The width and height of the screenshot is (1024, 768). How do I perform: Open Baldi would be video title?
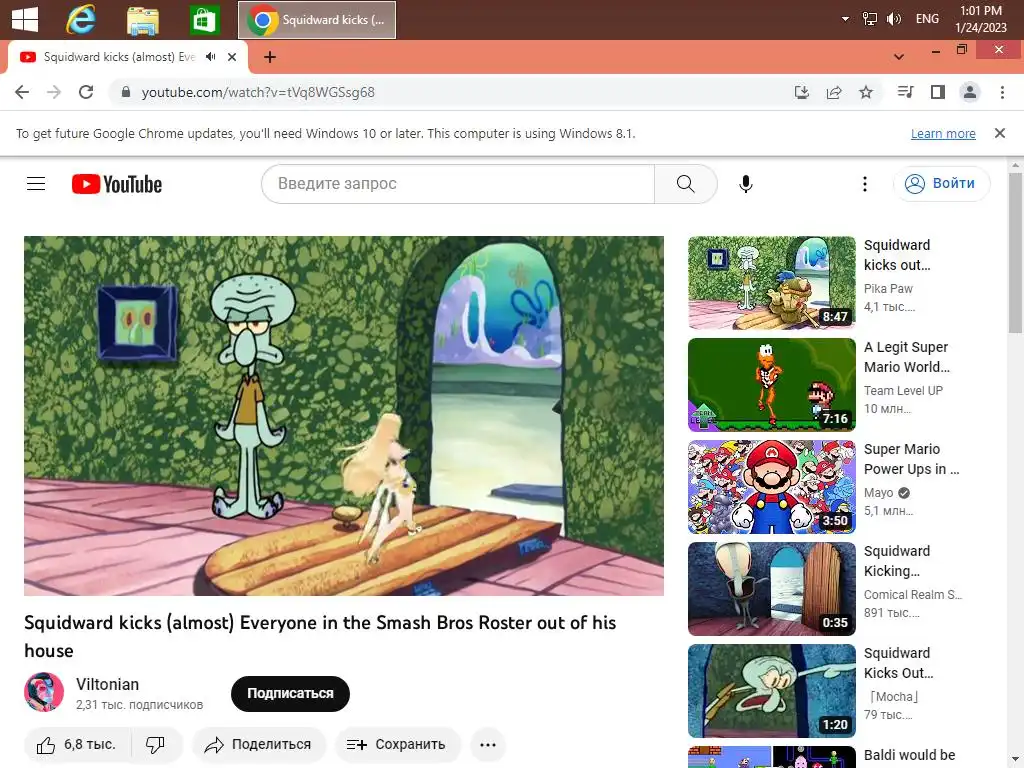pyautogui.click(x=909, y=755)
